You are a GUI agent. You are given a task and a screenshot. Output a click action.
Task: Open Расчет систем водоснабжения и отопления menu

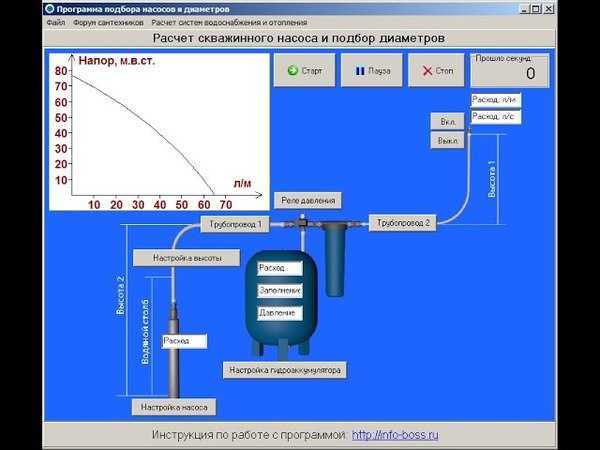coord(229,23)
